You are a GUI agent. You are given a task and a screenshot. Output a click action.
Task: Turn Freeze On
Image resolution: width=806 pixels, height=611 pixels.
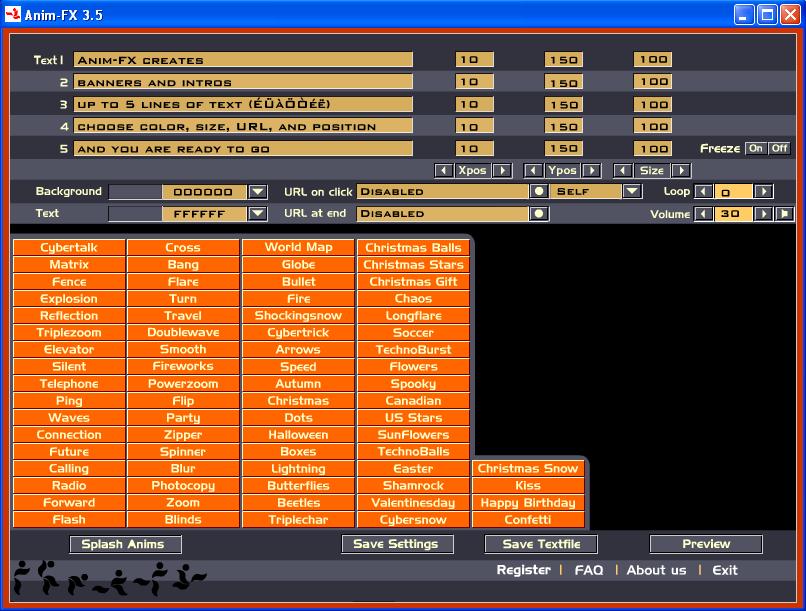coord(756,149)
